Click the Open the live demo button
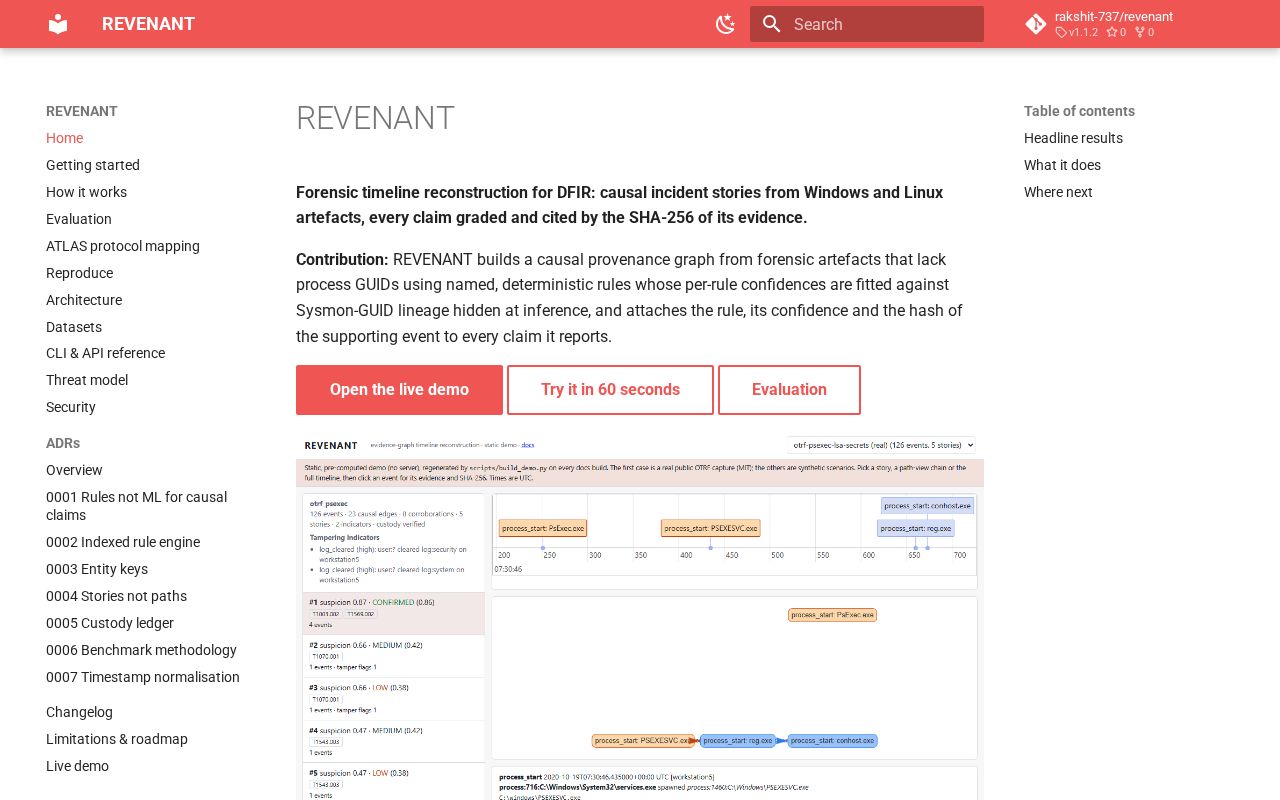This screenshot has width=1280, height=800. [399, 390]
